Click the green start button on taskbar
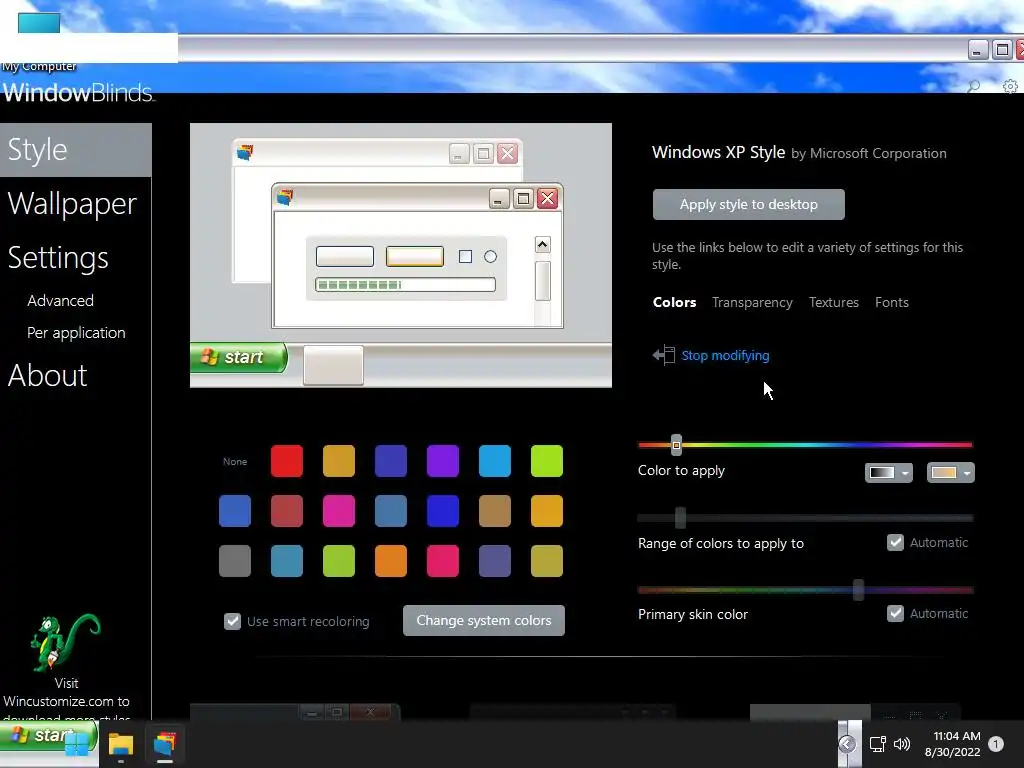This screenshot has width=1024, height=768. pos(47,736)
